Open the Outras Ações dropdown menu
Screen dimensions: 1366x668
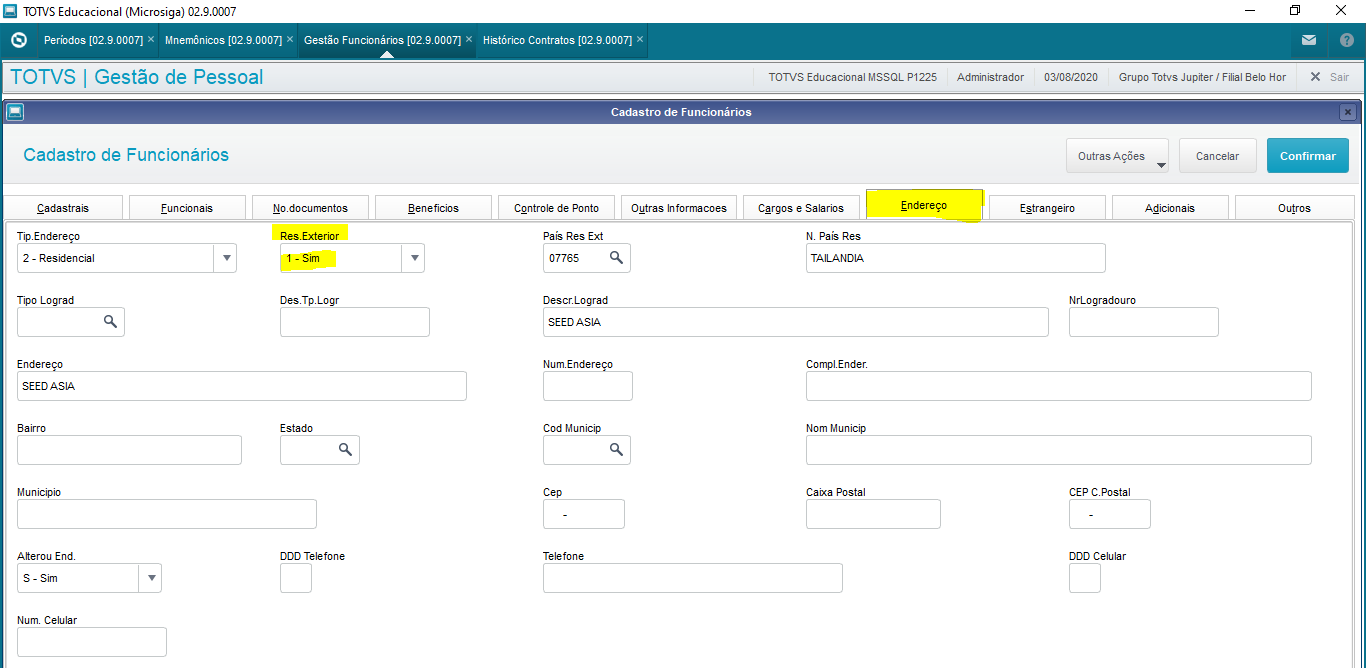[x=1118, y=156]
